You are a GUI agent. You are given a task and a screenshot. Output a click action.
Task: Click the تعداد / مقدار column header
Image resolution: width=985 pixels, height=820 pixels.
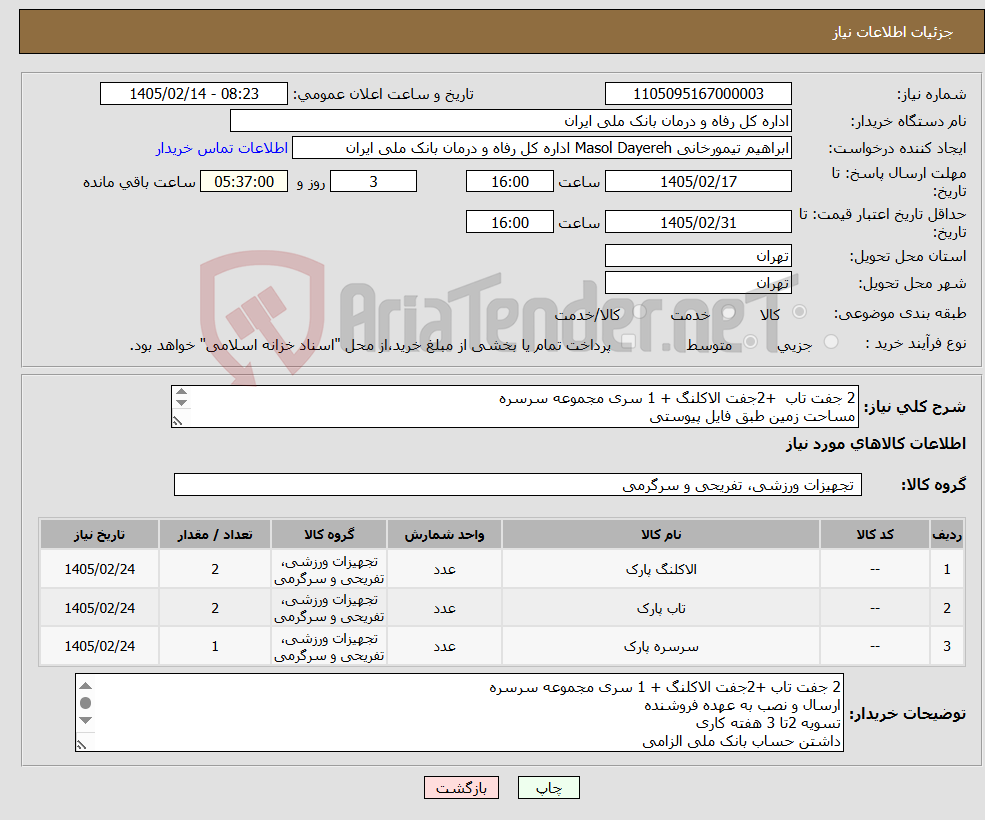pos(215,535)
